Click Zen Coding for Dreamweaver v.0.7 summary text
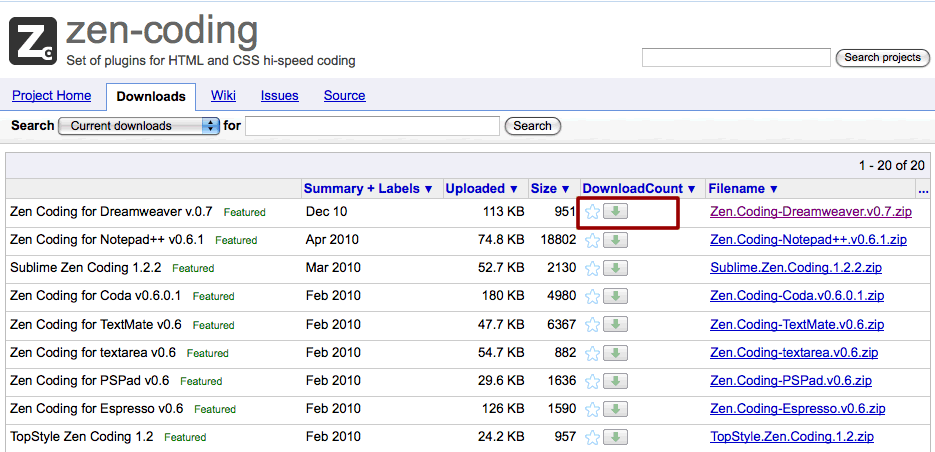Screen dimensions: 935x452 [112, 211]
